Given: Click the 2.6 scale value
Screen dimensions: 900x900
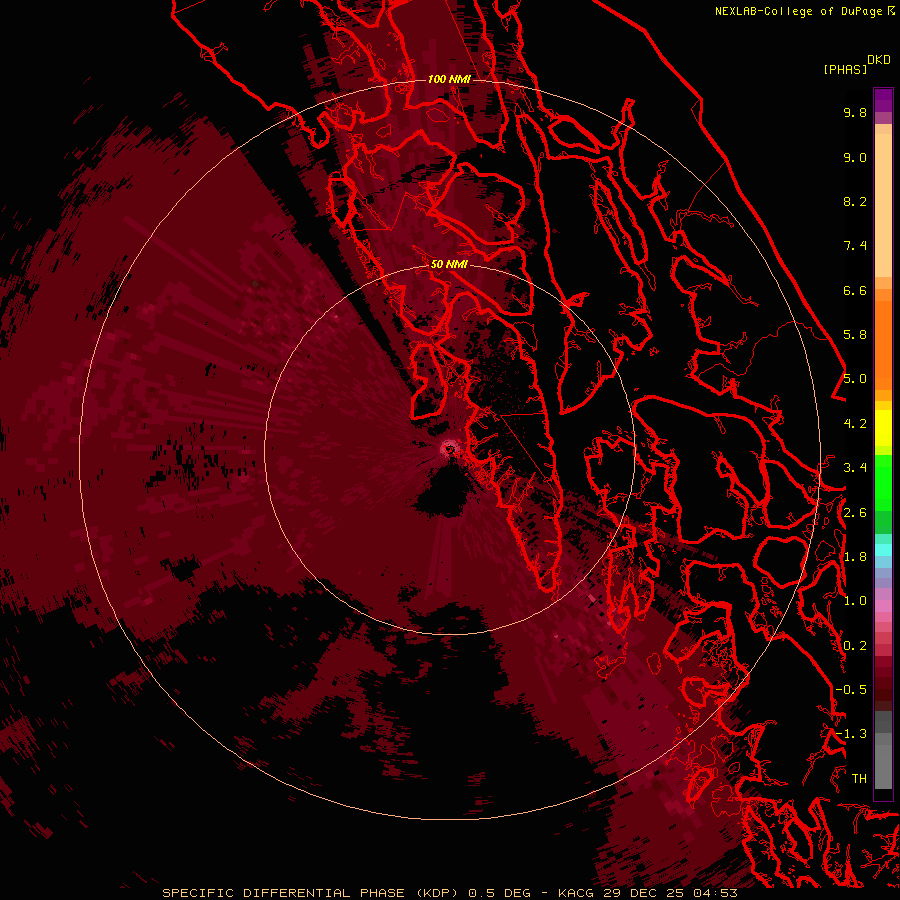Looking at the screenshot, I should pos(855,513).
